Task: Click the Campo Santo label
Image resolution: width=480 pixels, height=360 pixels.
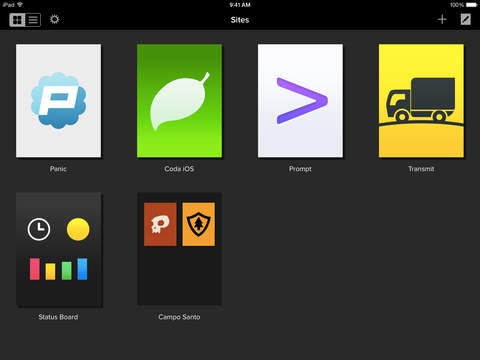Action: pos(179,317)
